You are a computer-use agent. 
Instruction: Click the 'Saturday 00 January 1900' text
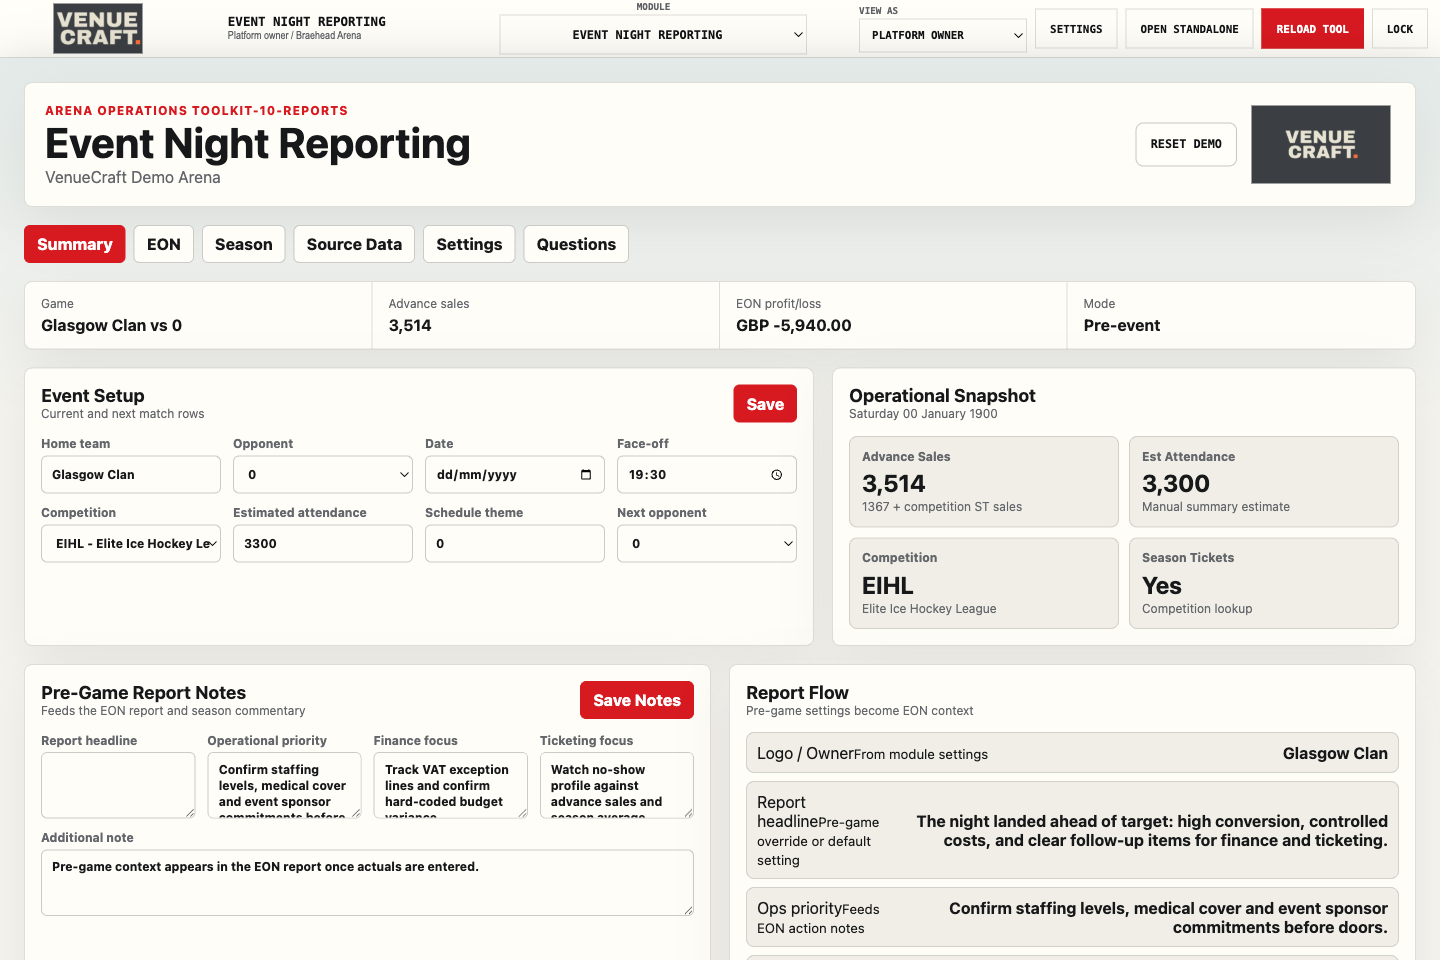[x=923, y=414]
